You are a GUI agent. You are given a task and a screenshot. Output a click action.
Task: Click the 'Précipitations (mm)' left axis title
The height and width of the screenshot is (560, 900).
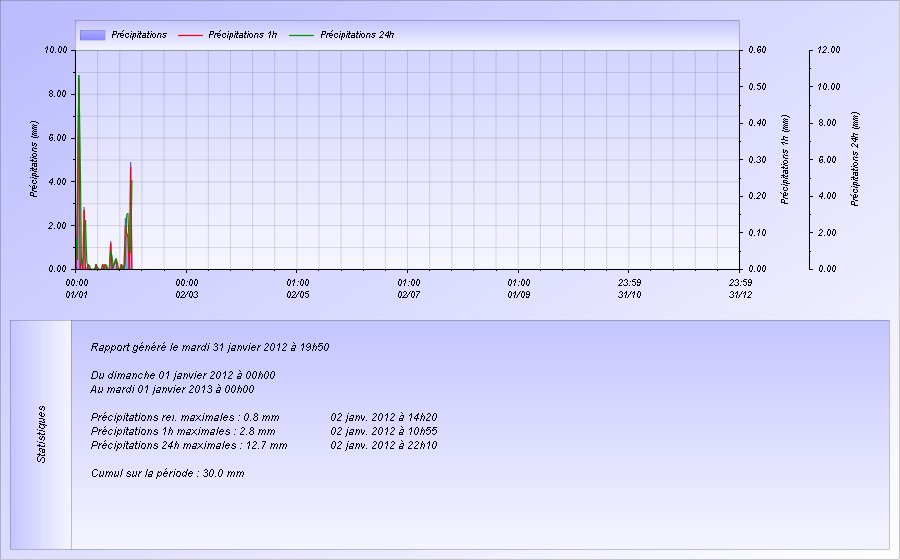coord(34,159)
